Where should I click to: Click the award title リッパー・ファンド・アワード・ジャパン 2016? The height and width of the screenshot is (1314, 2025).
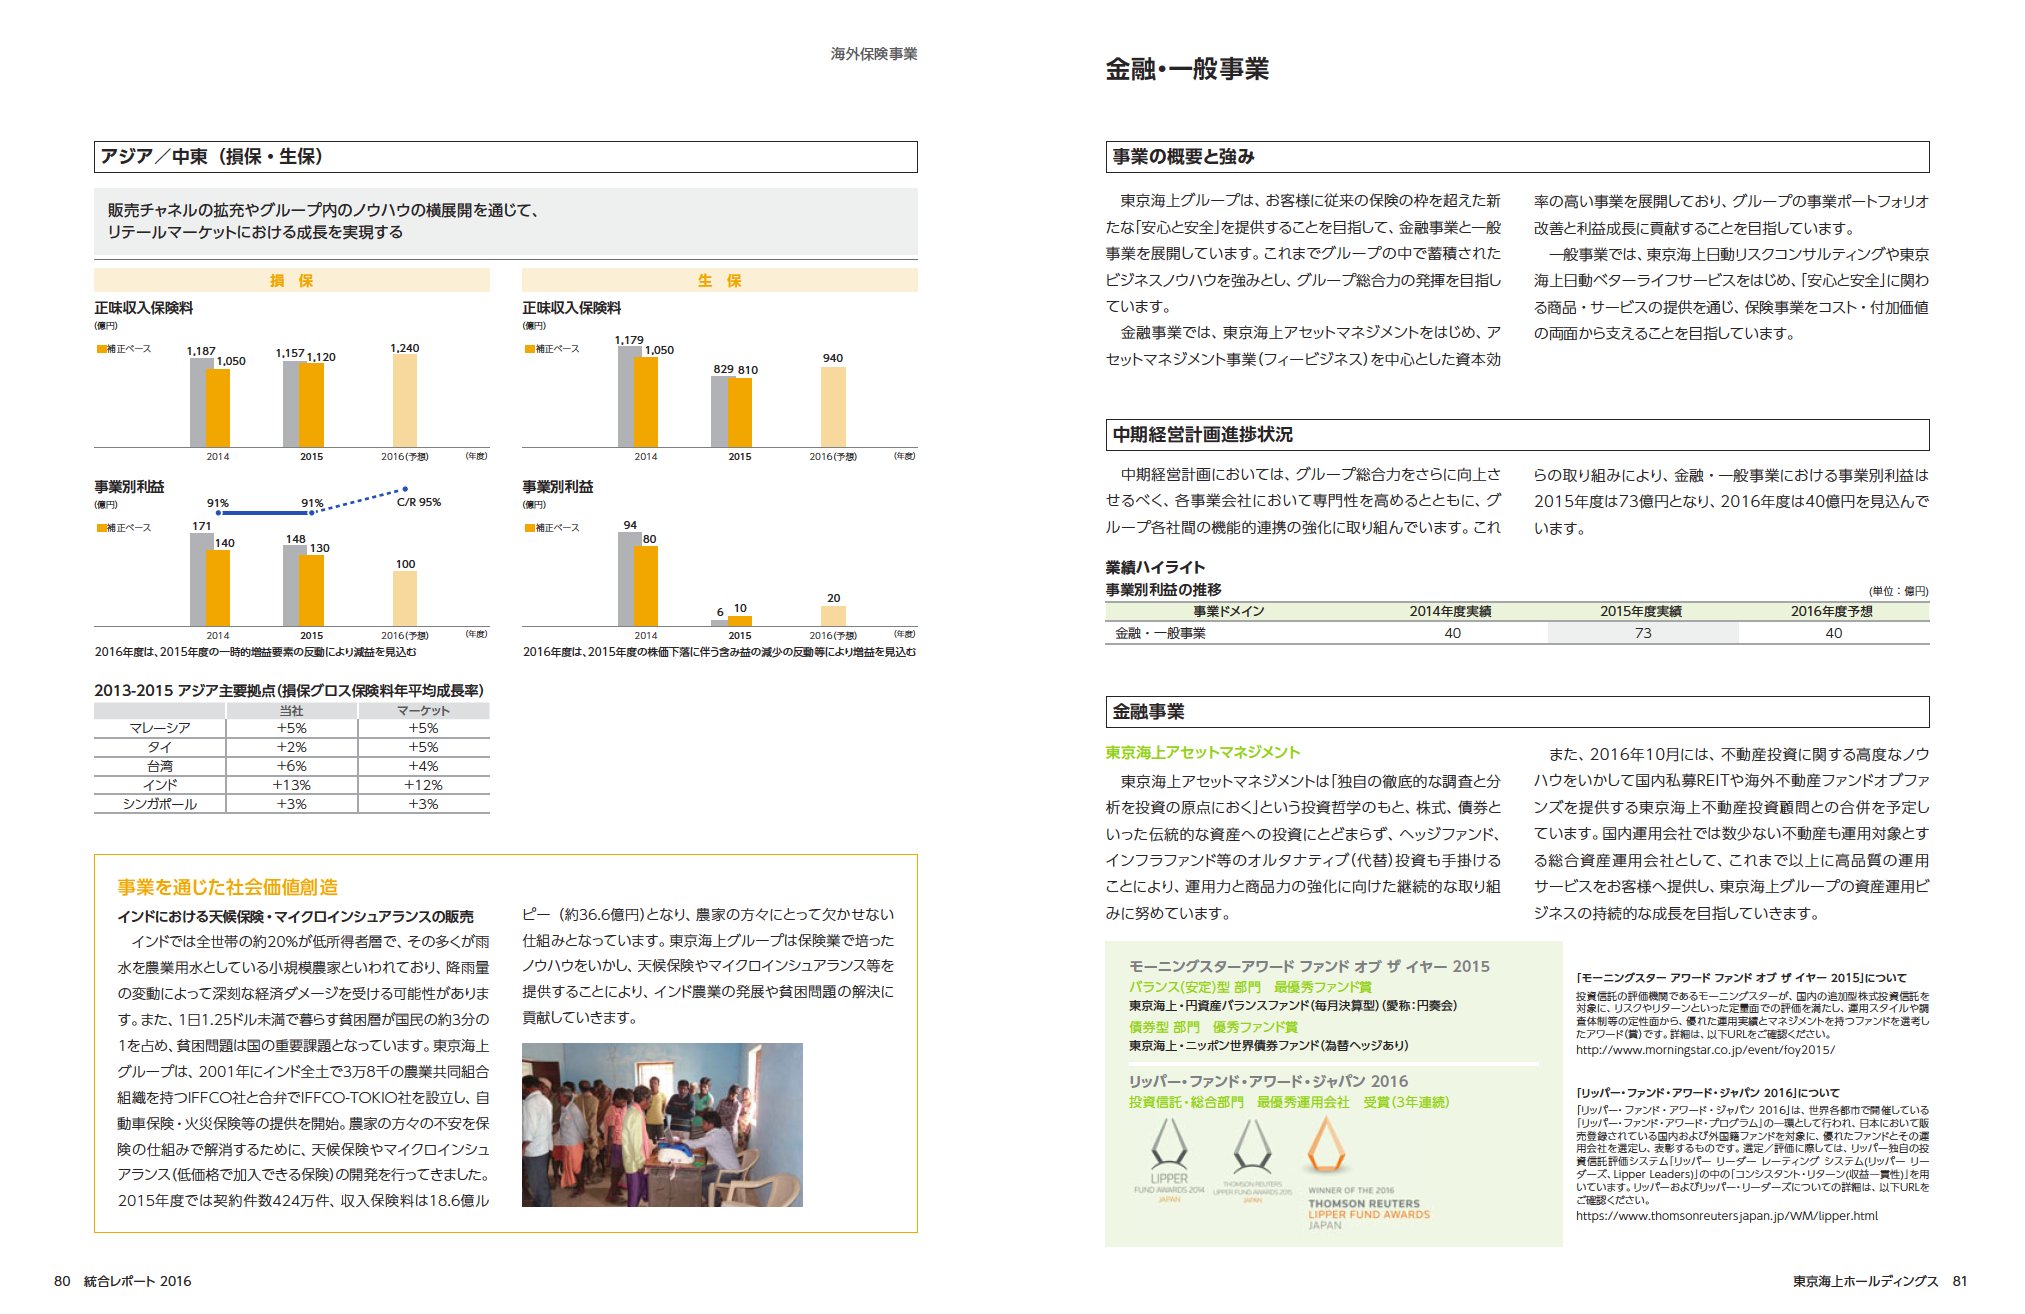(x=1268, y=1081)
